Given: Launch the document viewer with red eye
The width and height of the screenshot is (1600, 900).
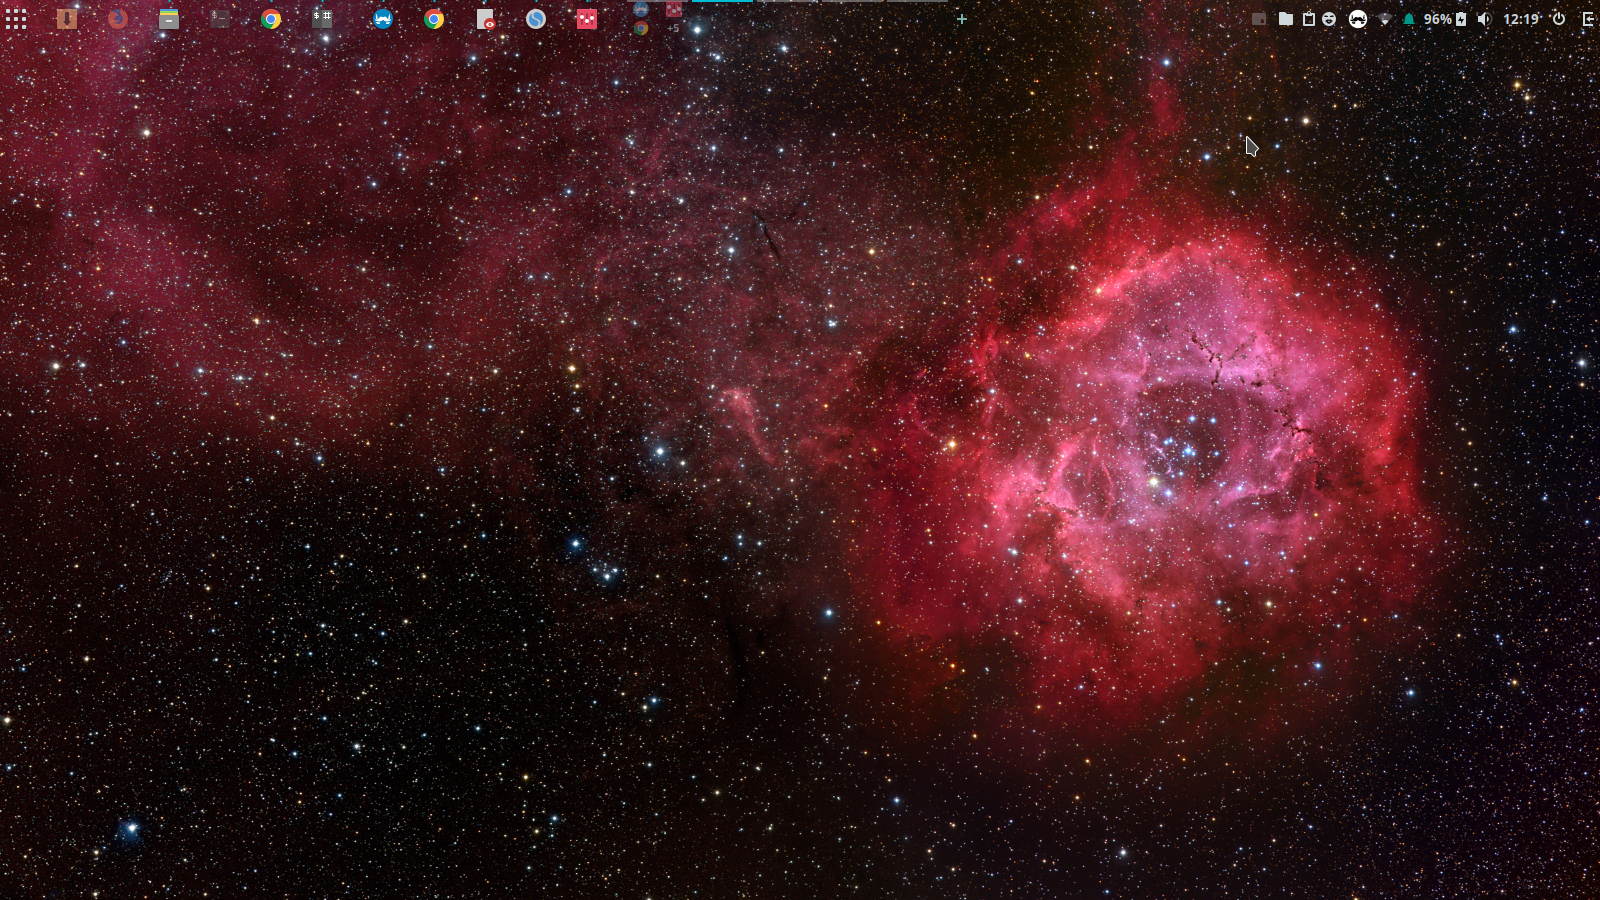Looking at the screenshot, I should [485, 19].
